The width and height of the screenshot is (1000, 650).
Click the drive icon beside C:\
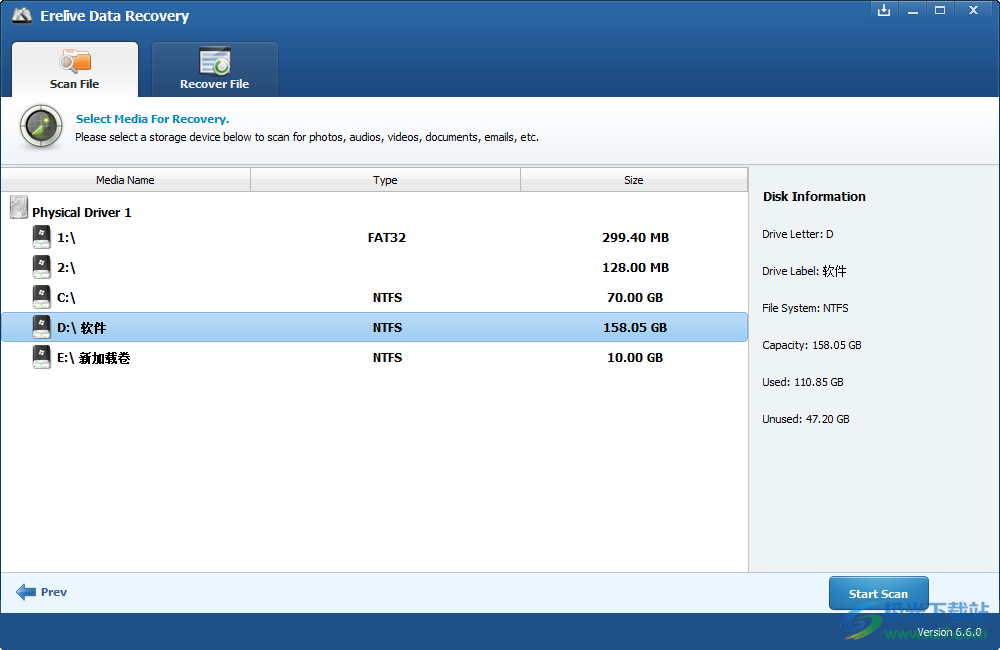41,297
